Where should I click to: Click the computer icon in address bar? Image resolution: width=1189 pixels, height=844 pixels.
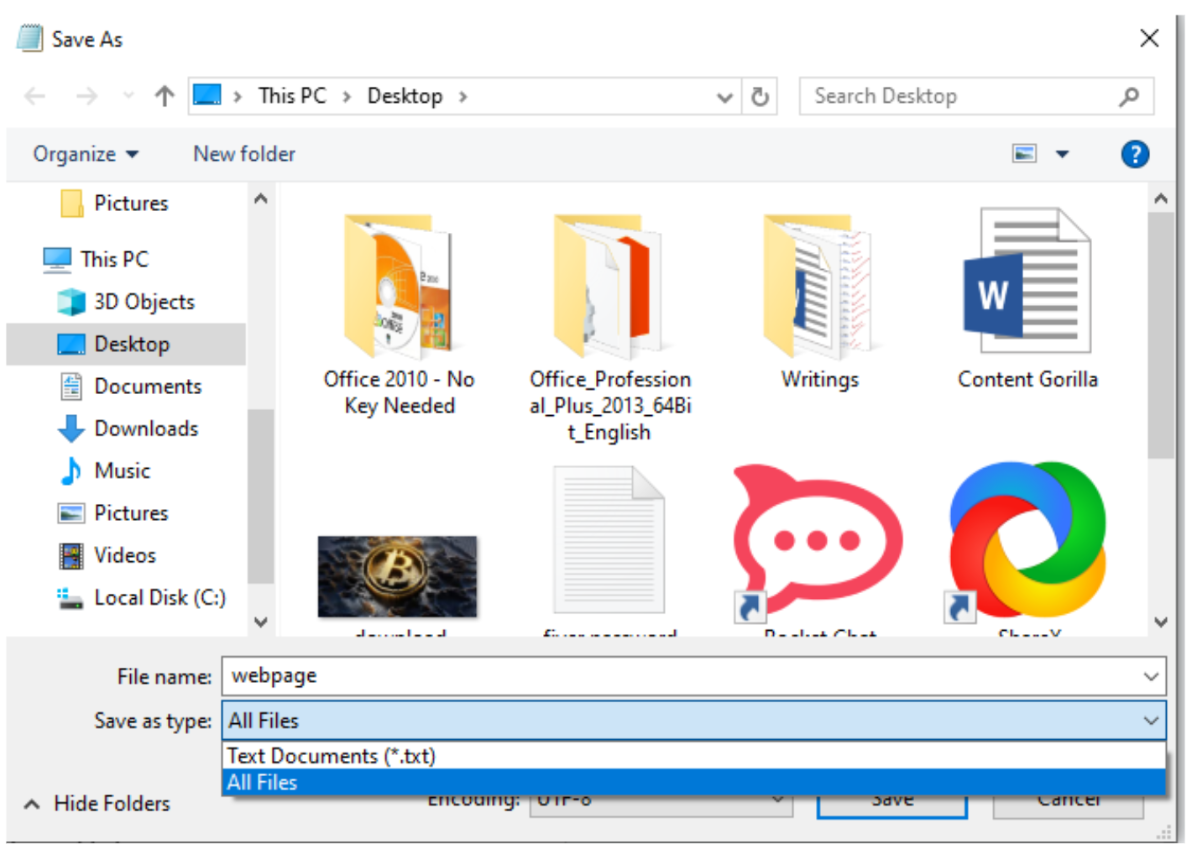point(207,96)
